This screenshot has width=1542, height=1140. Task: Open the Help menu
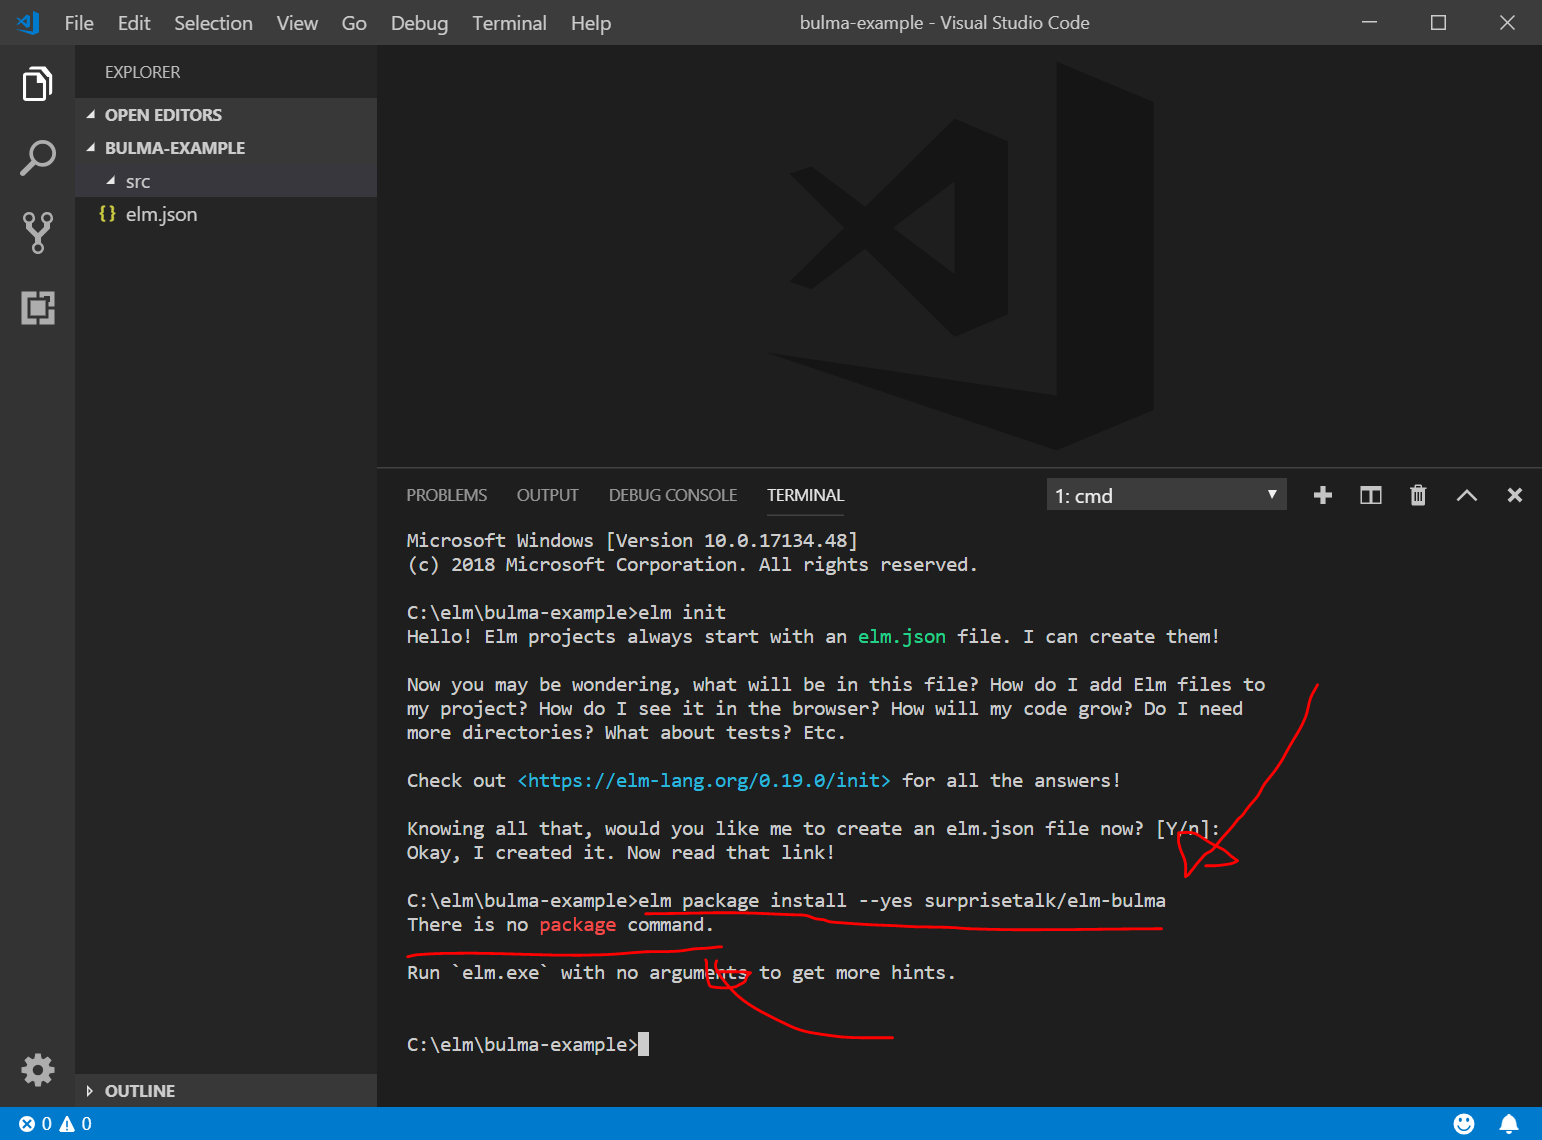(x=591, y=22)
